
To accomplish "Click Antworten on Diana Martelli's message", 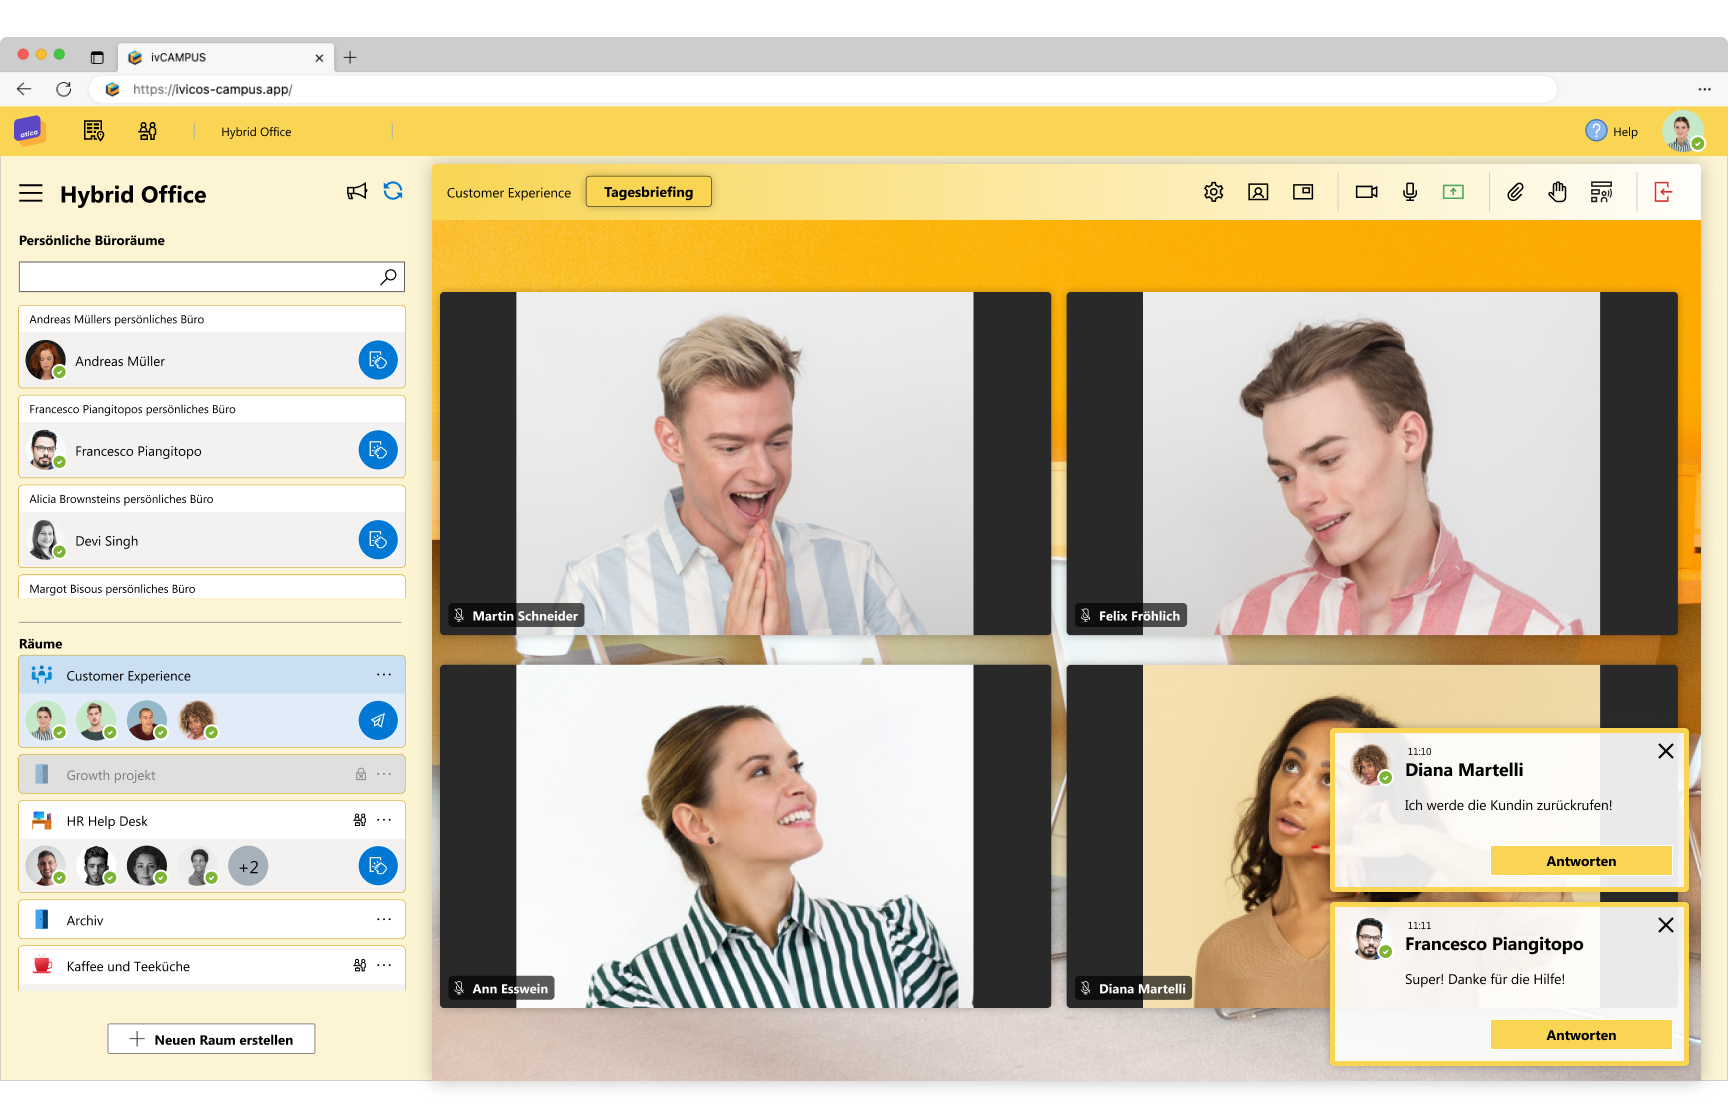I will (1580, 860).
